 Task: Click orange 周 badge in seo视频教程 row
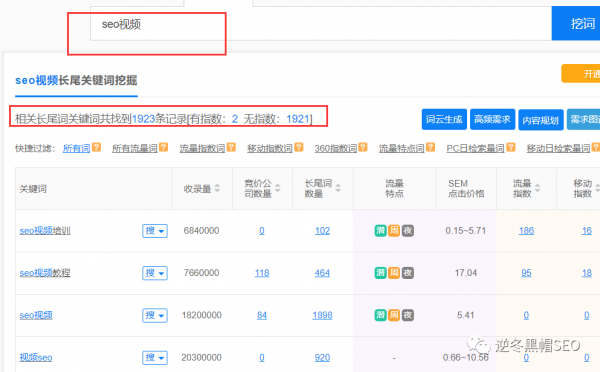(x=394, y=272)
